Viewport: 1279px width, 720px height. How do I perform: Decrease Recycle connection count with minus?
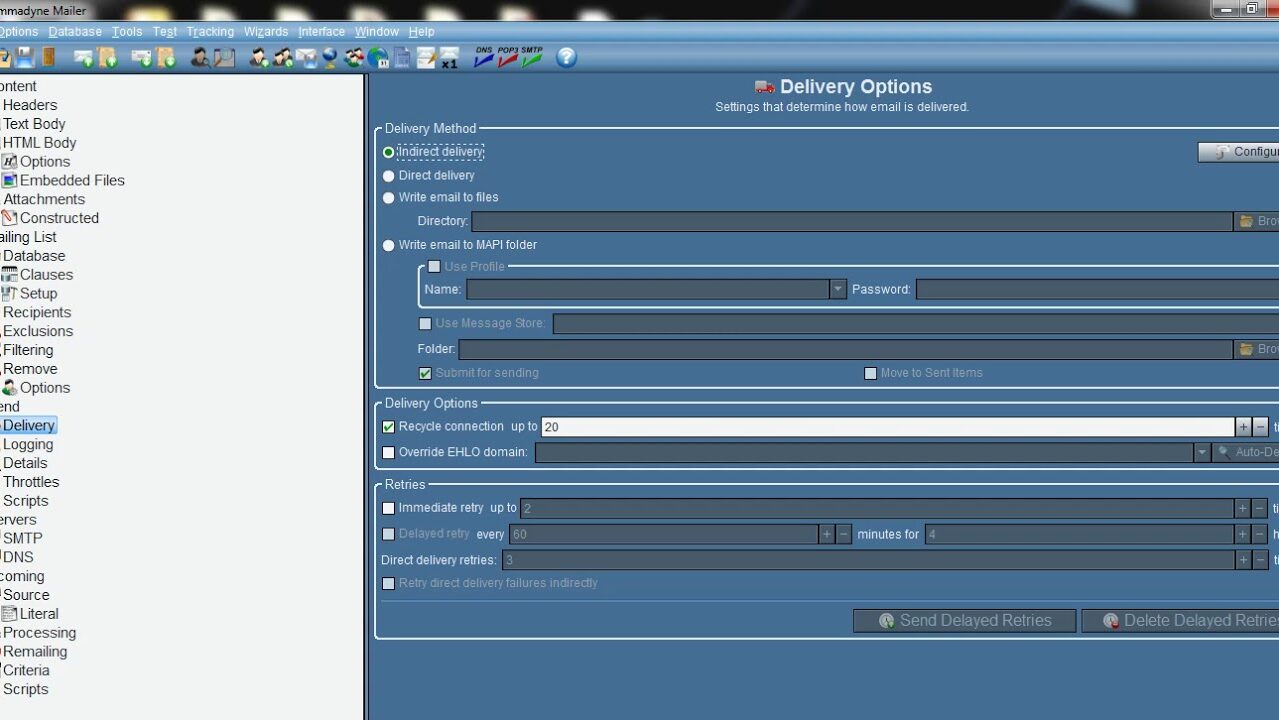(1260, 427)
